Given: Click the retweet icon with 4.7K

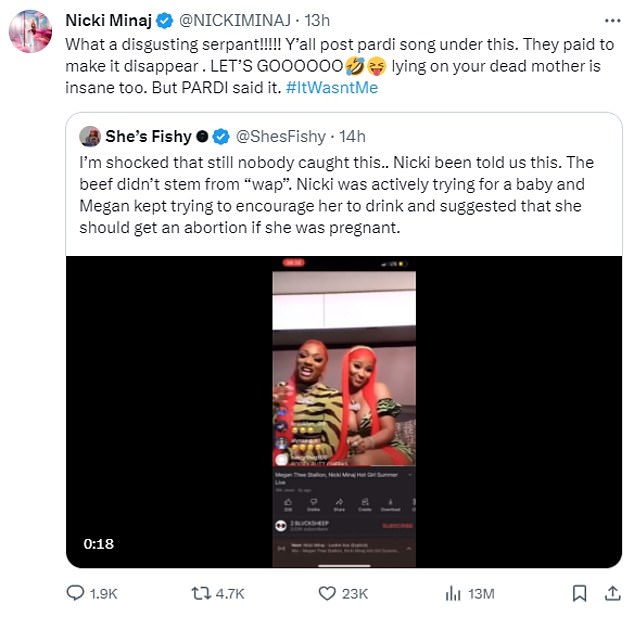Looking at the screenshot, I should coord(201,593).
